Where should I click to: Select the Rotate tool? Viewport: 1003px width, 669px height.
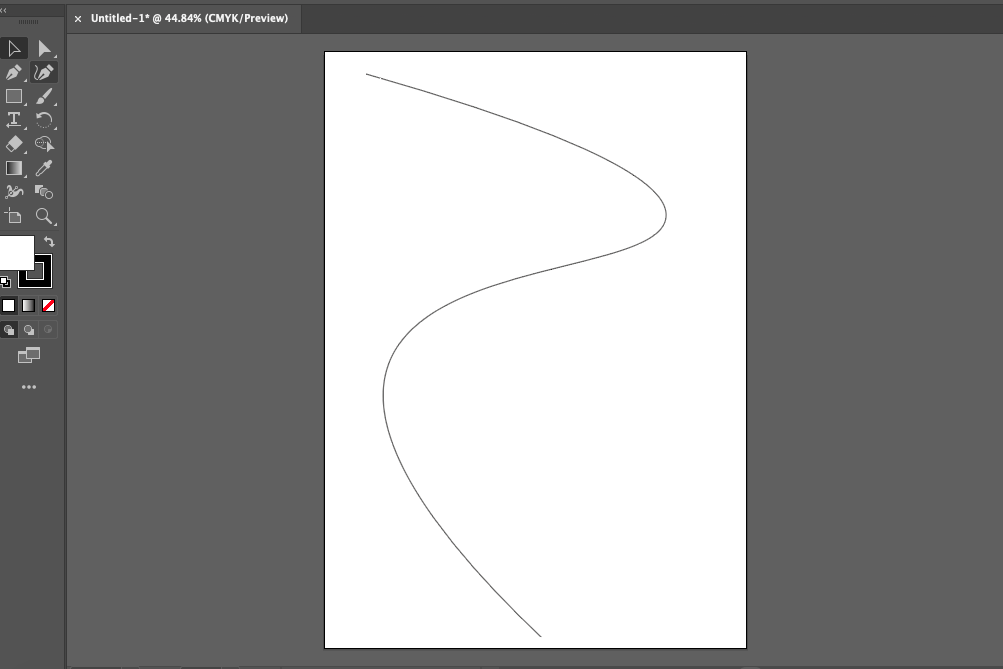pos(44,120)
